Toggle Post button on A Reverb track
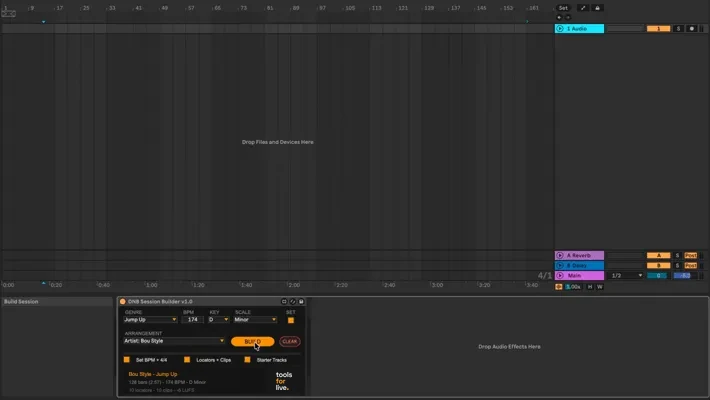The width and height of the screenshot is (710, 400). click(691, 255)
